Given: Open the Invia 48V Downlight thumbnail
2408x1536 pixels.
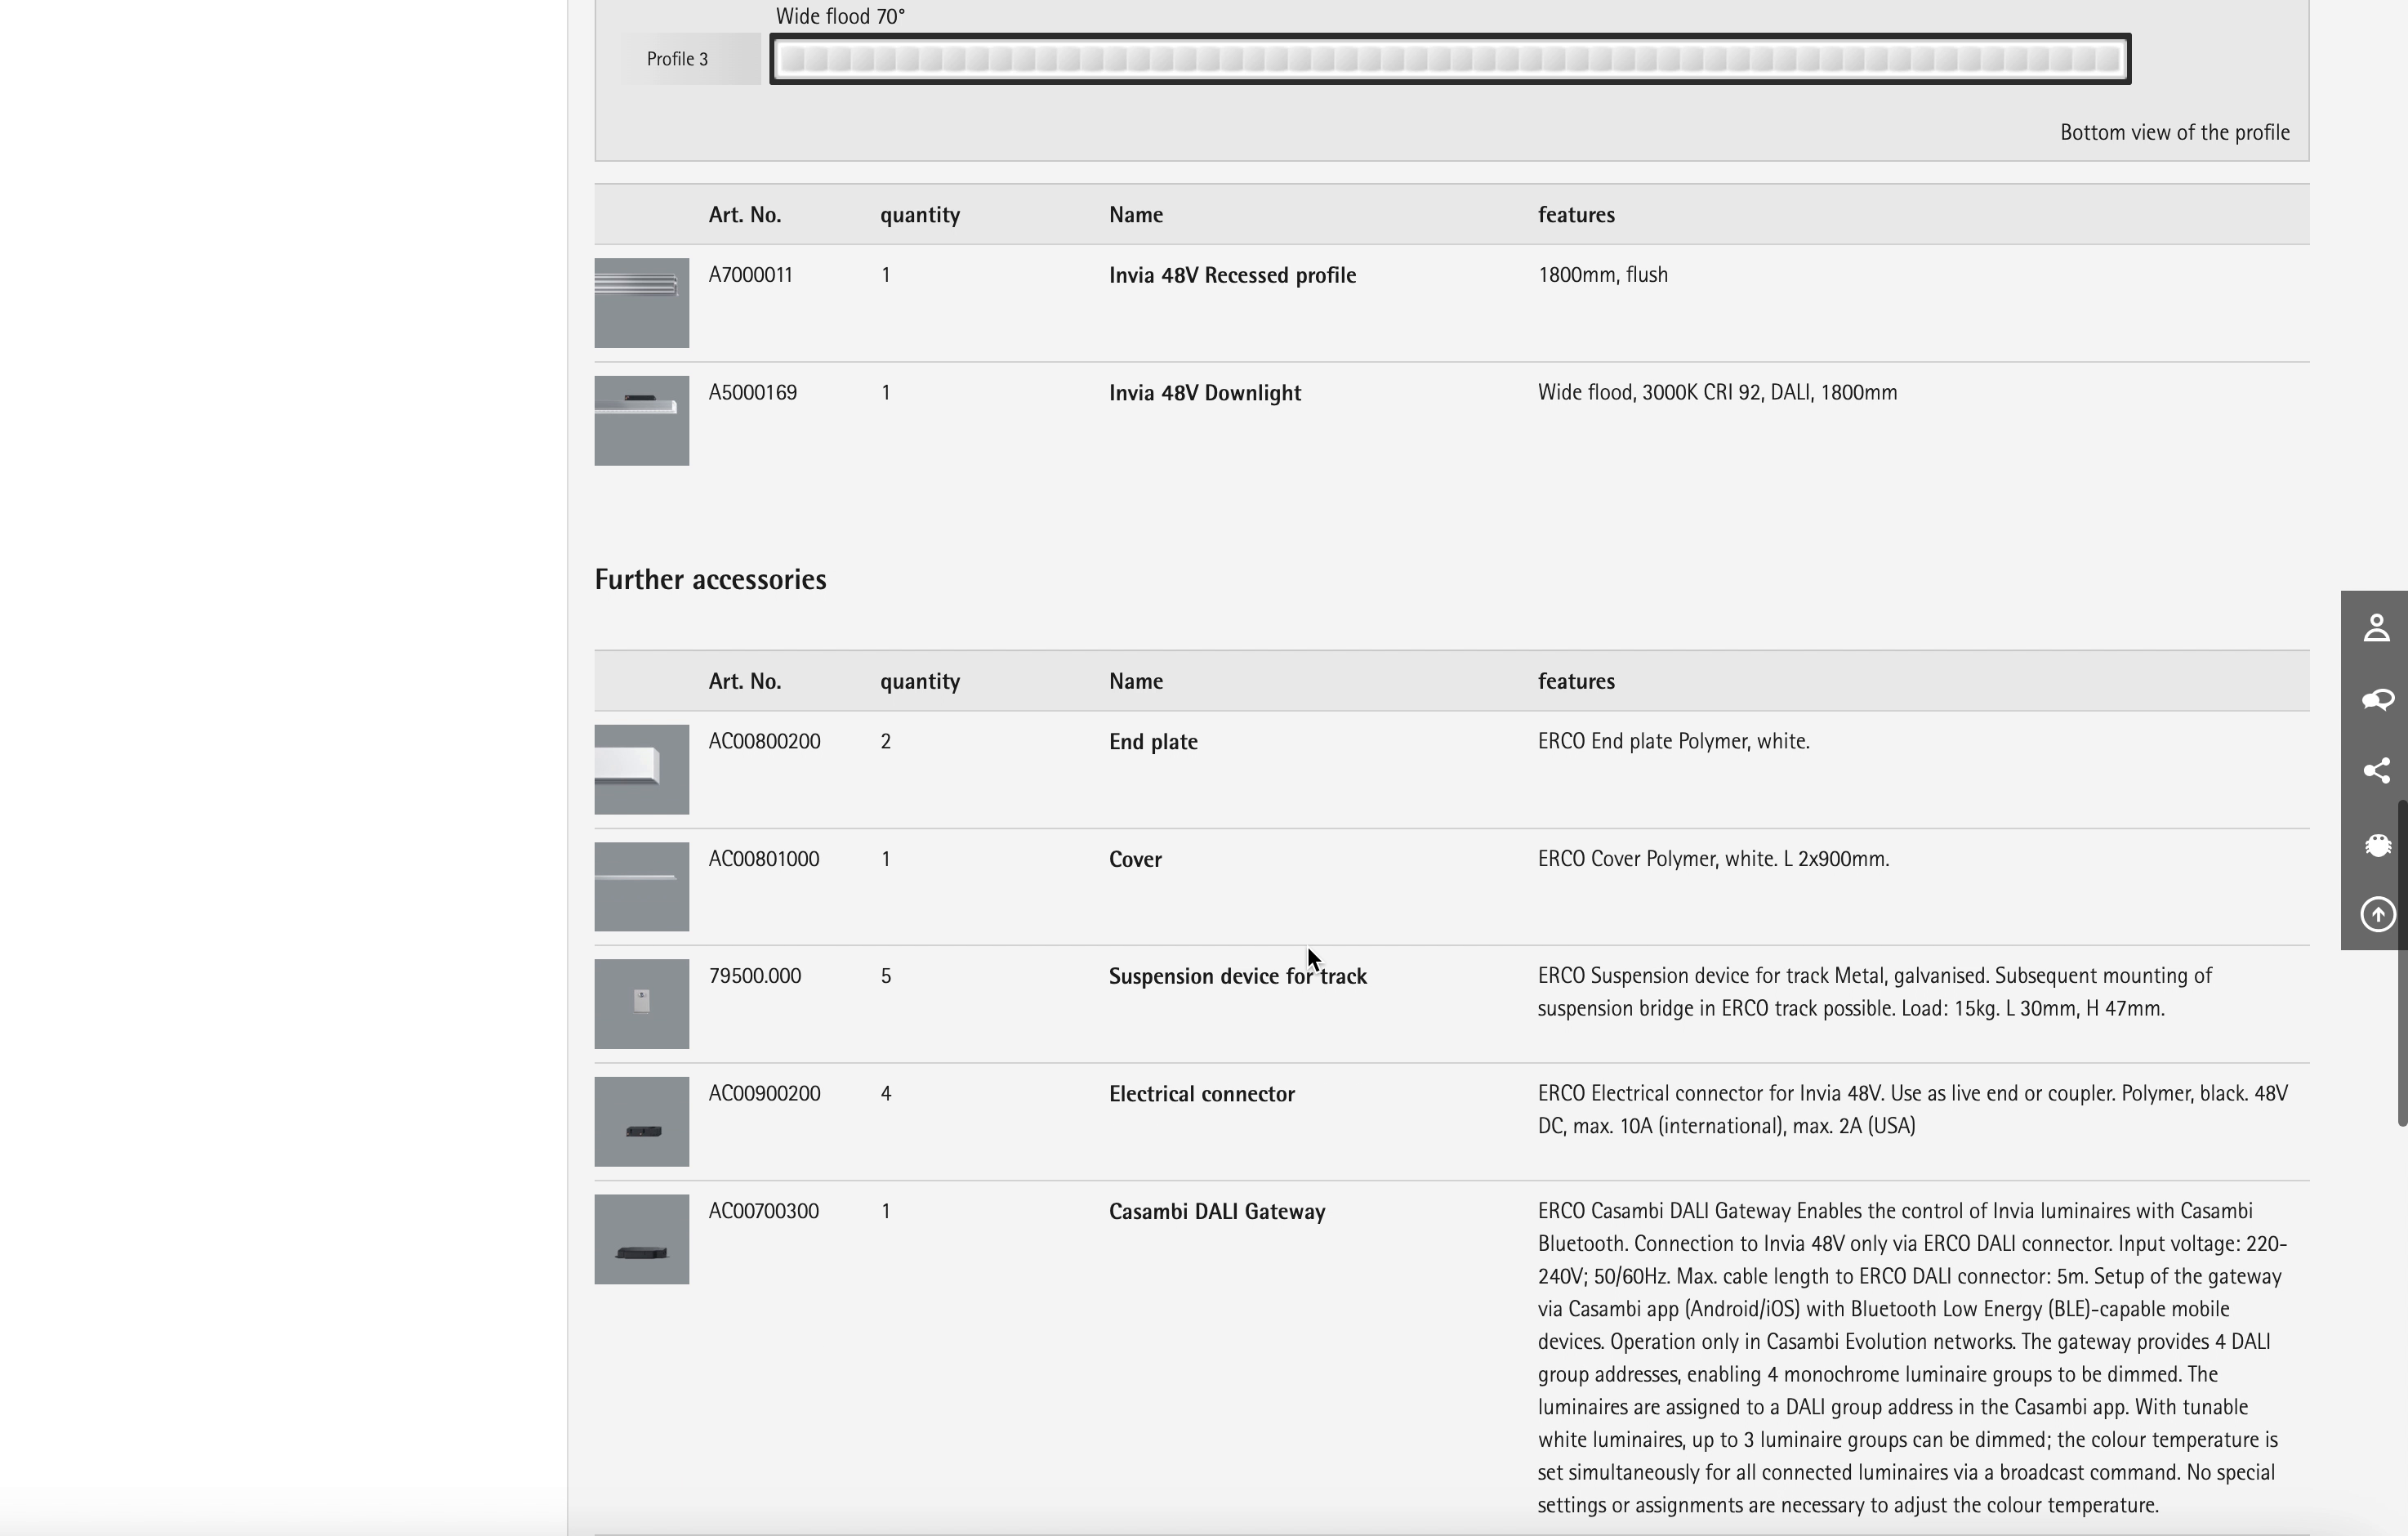Looking at the screenshot, I should tap(641, 420).
